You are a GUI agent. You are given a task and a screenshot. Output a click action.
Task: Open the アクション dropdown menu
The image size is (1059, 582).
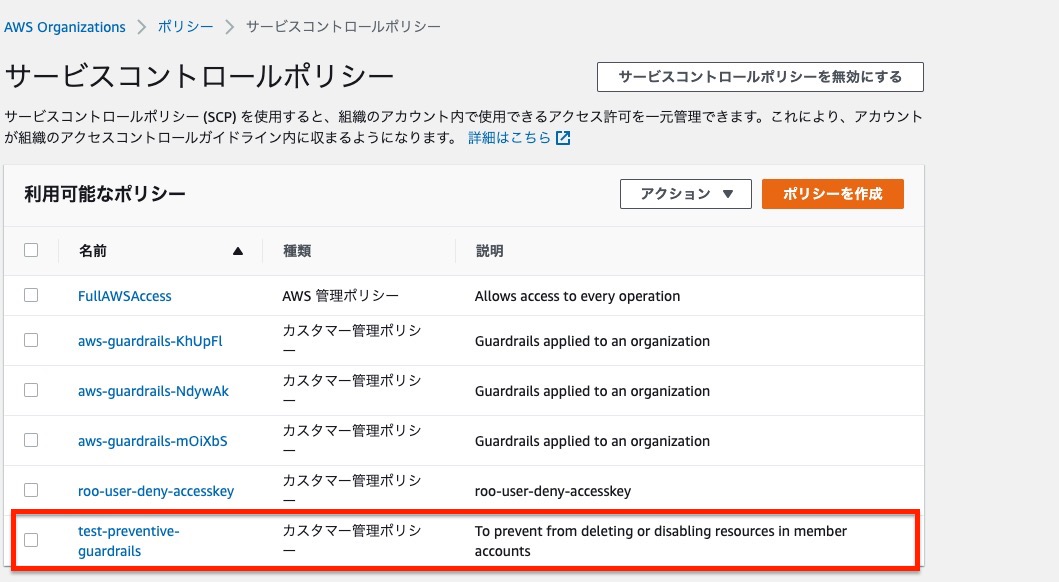point(685,193)
